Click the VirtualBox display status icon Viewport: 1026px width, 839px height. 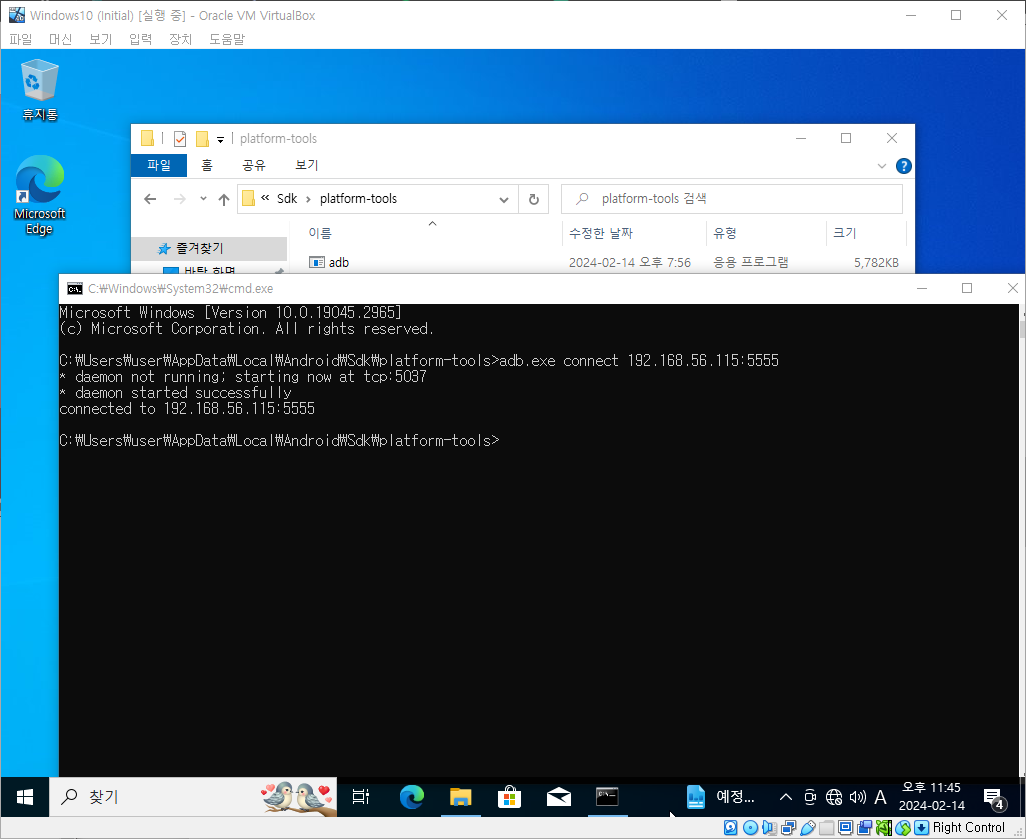(845, 827)
